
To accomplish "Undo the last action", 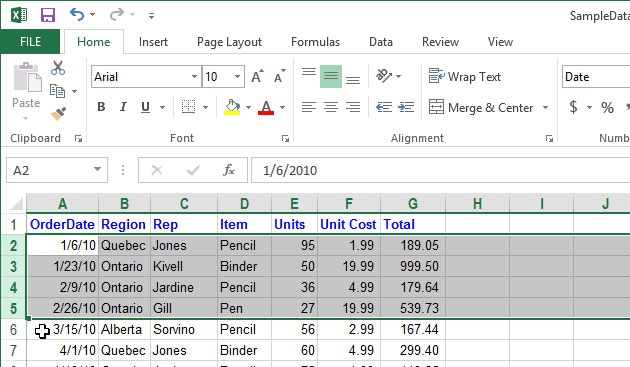I will point(77,15).
